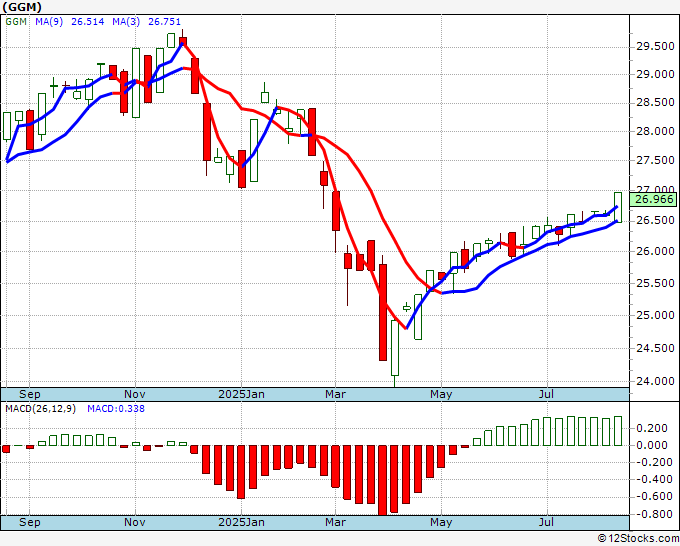Click the MACD(26,12,9) indicator label
Viewport: 680px width, 546px height.
pos(40,409)
